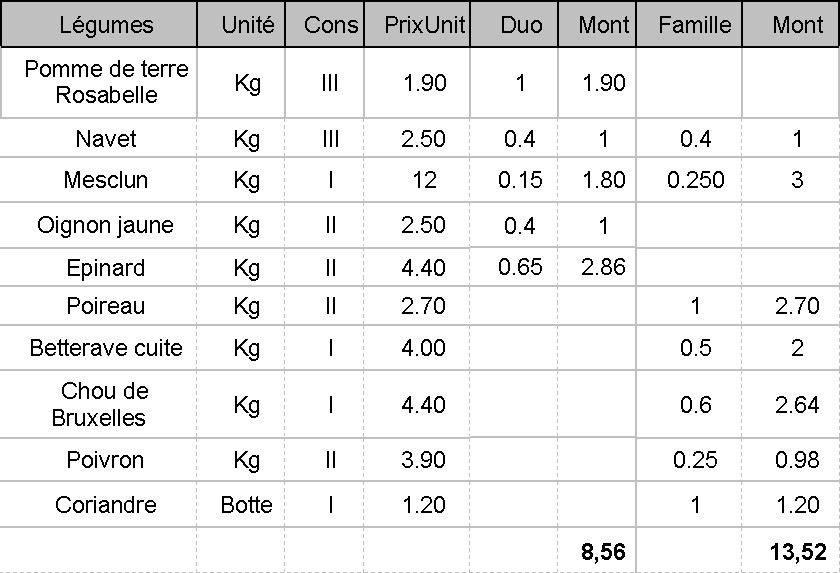
Task: Click the "Poivron" vegetable cell
Action: pyautogui.click(x=106, y=460)
